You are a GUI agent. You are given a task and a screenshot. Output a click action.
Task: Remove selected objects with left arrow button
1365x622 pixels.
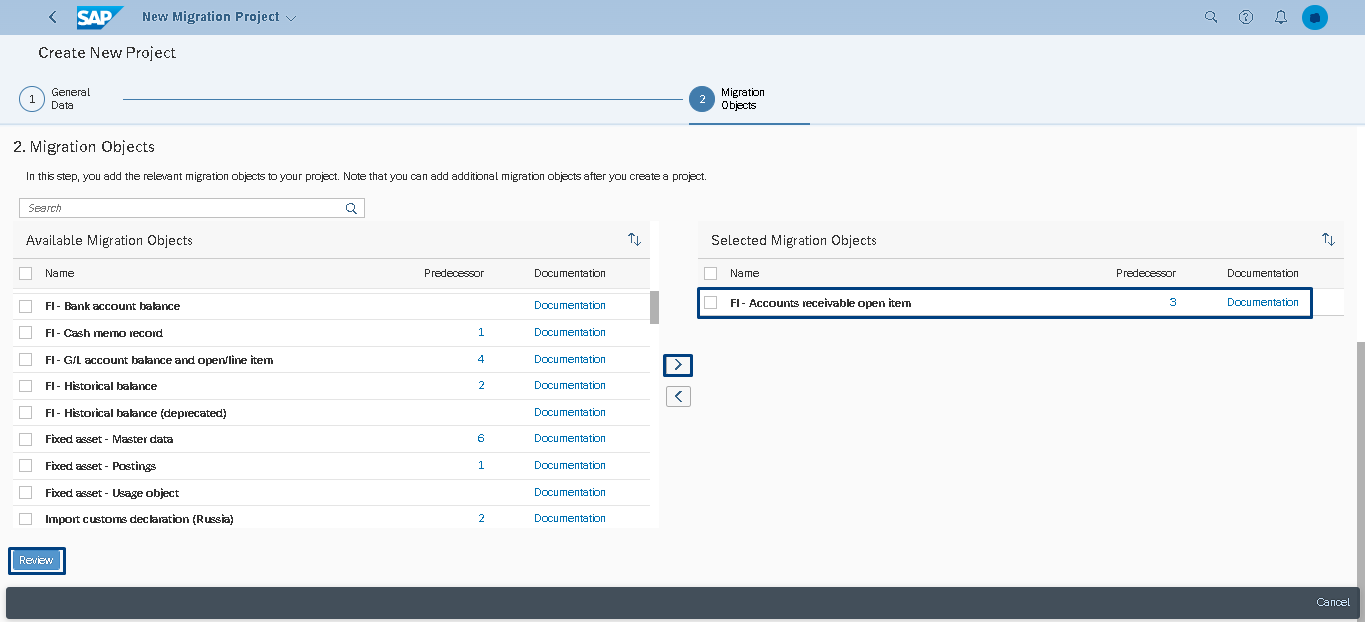pos(678,397)
